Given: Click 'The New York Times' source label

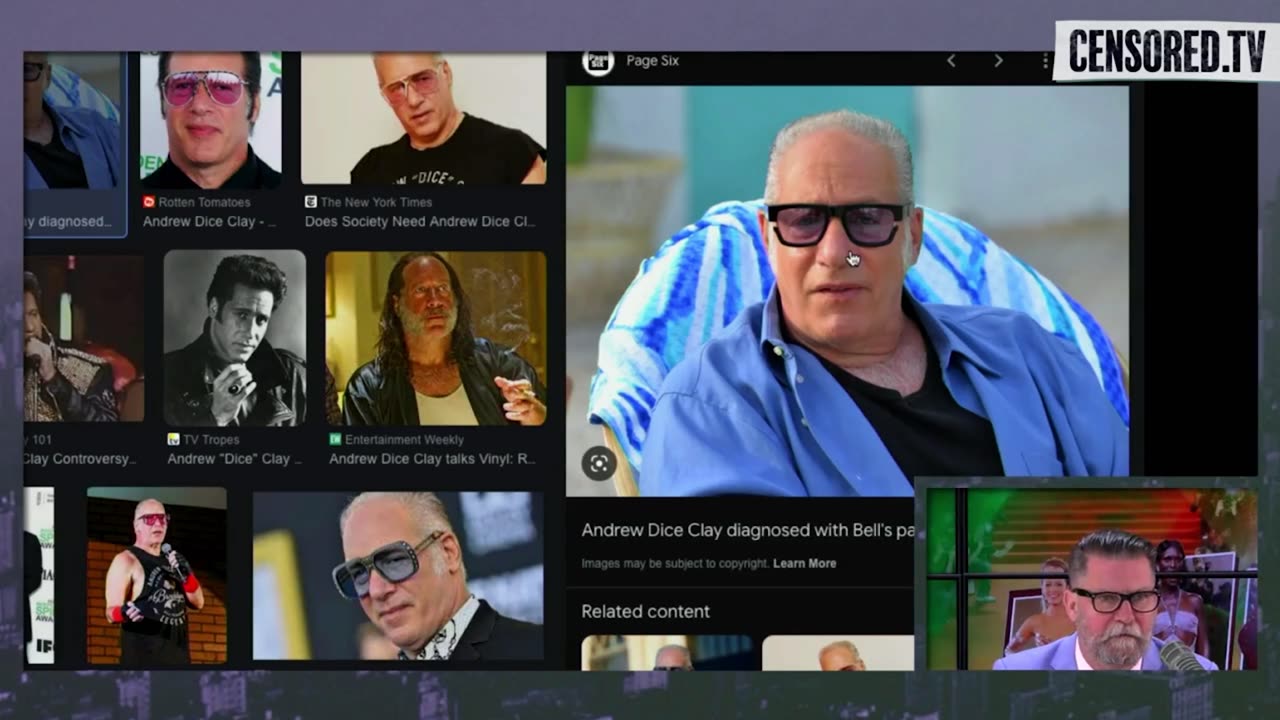Looking at the screenshot, I should pyautogui.click(x=377, y=202).
